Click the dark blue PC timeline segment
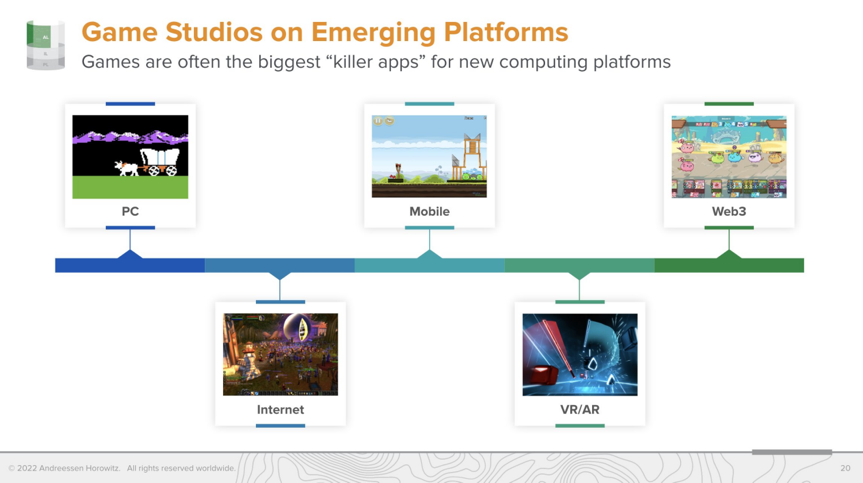Image resolution: width=863 pixels, height=483 pixels. (100, 265)
